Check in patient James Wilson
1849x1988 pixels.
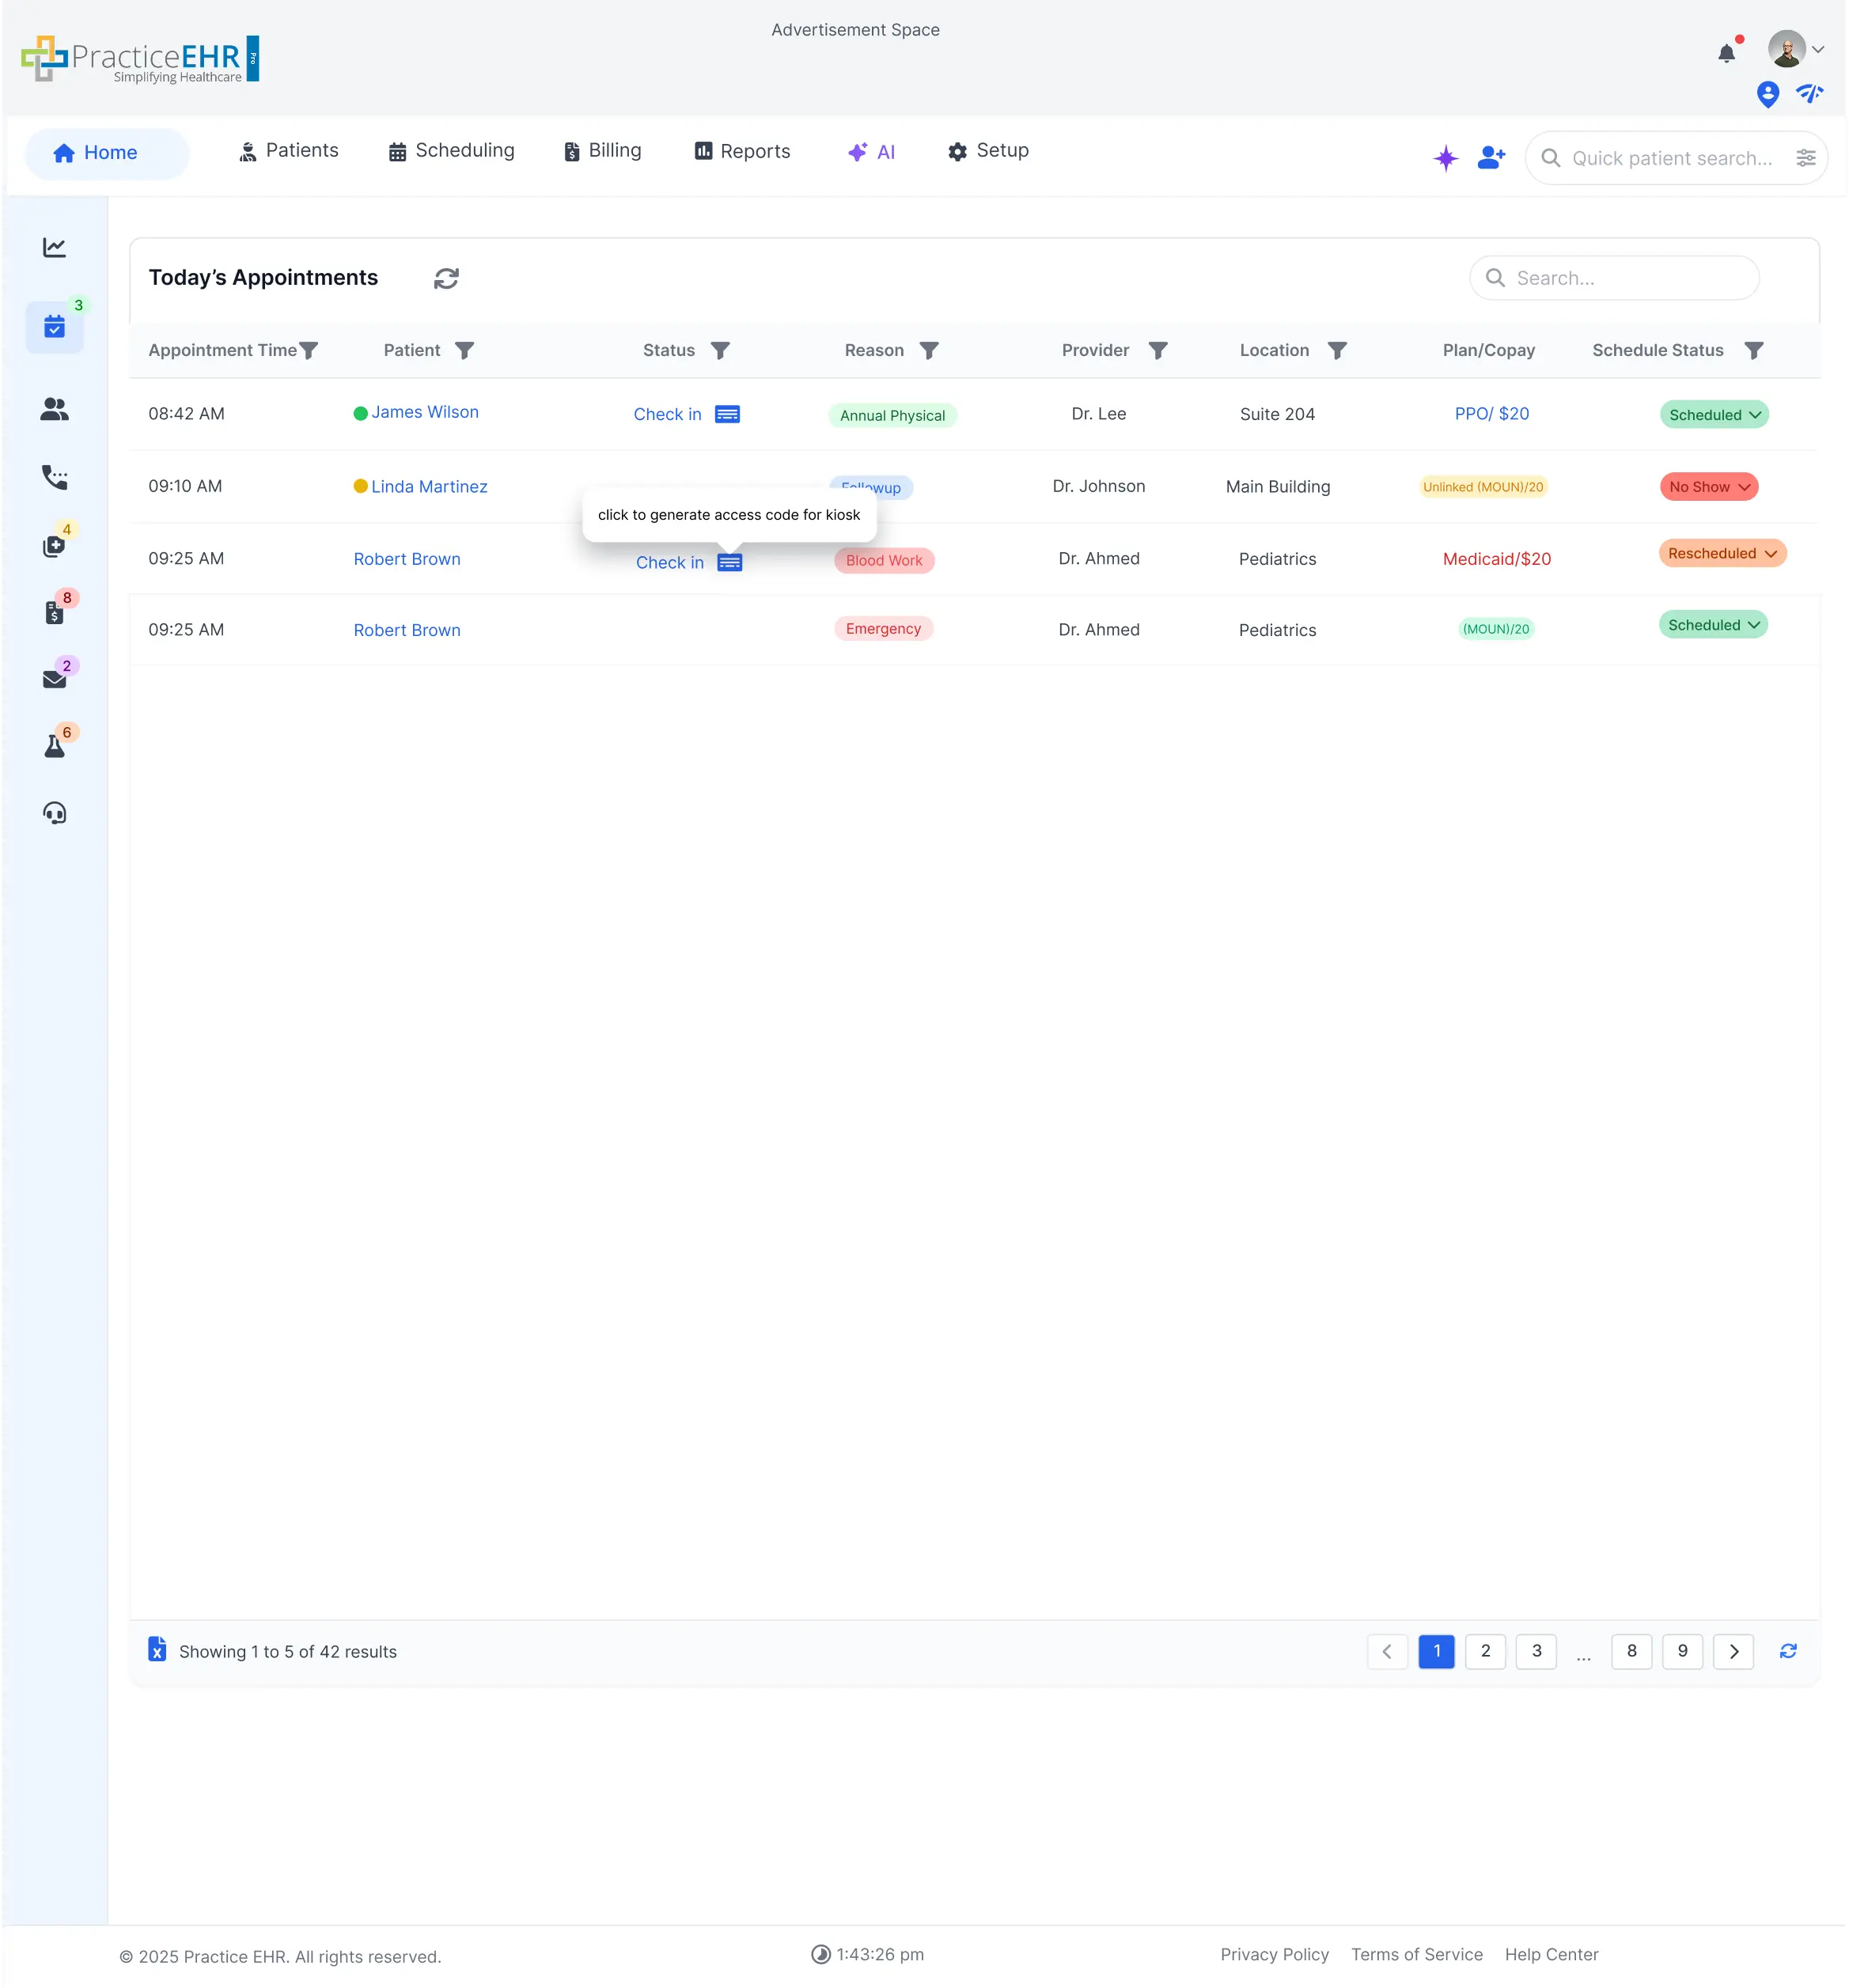pos(668,414)
